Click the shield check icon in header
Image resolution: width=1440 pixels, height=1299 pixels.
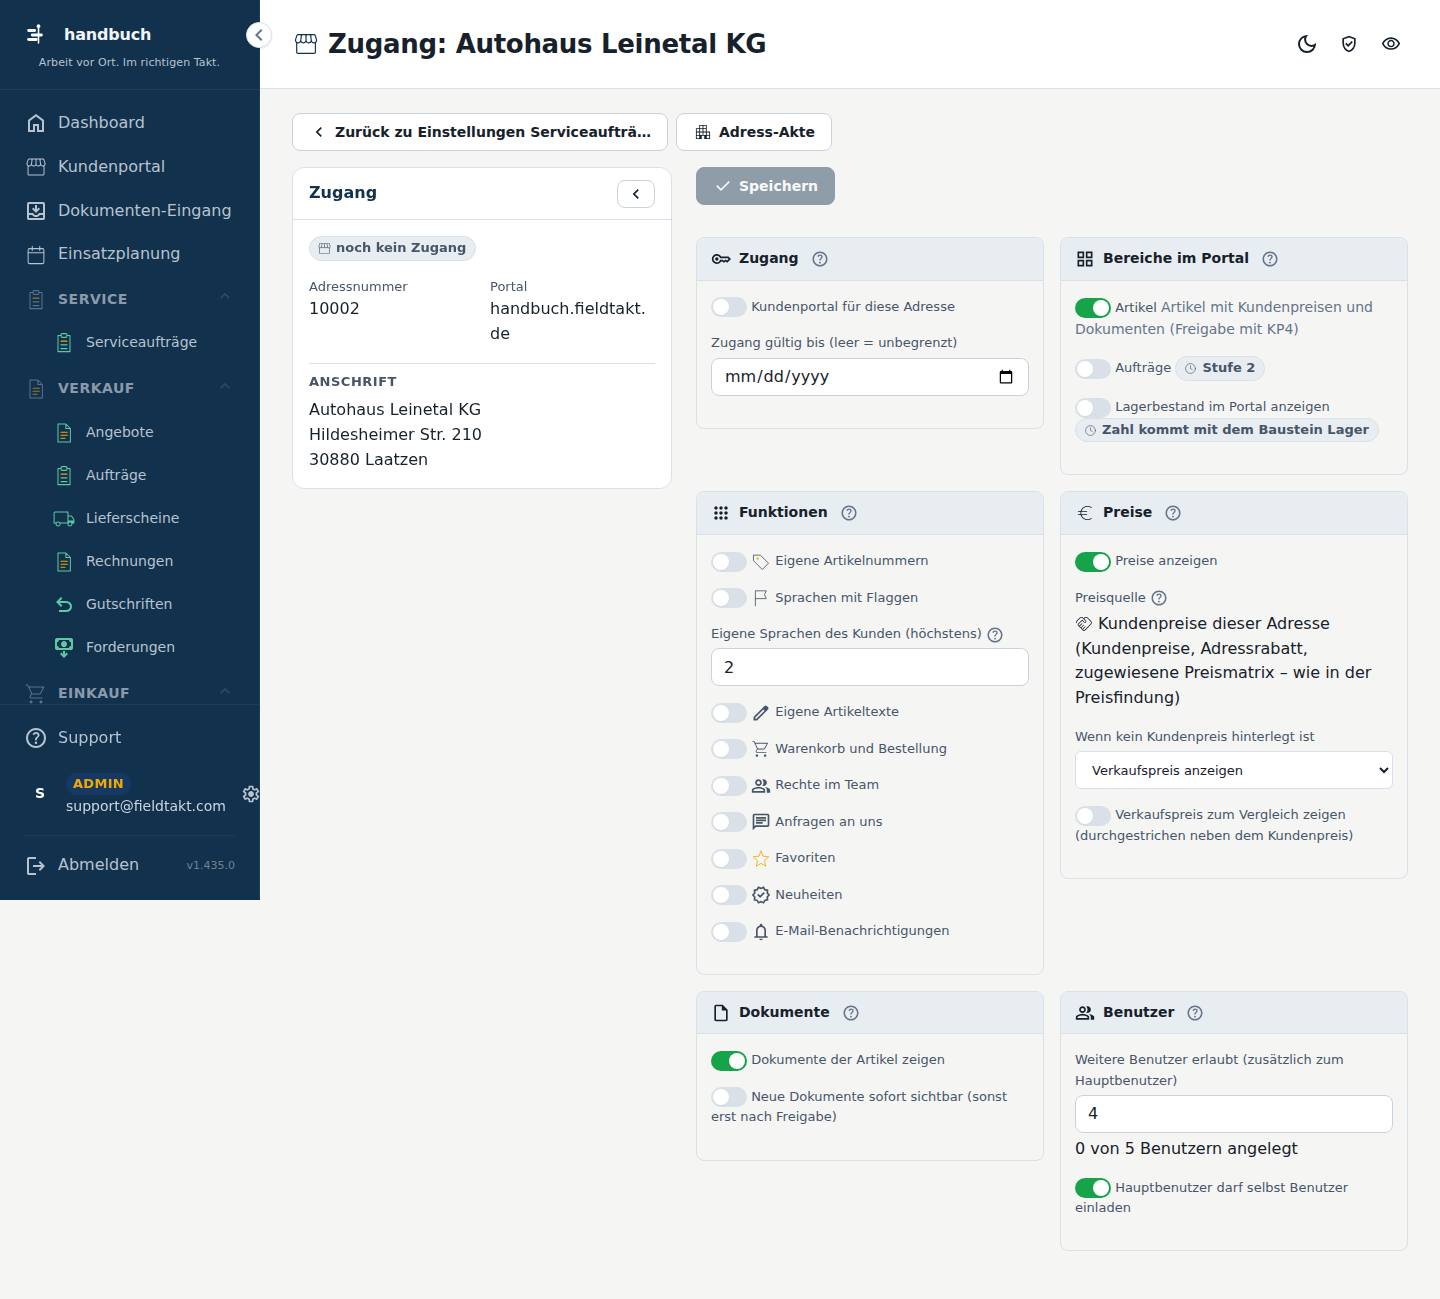pos(1349,44)
